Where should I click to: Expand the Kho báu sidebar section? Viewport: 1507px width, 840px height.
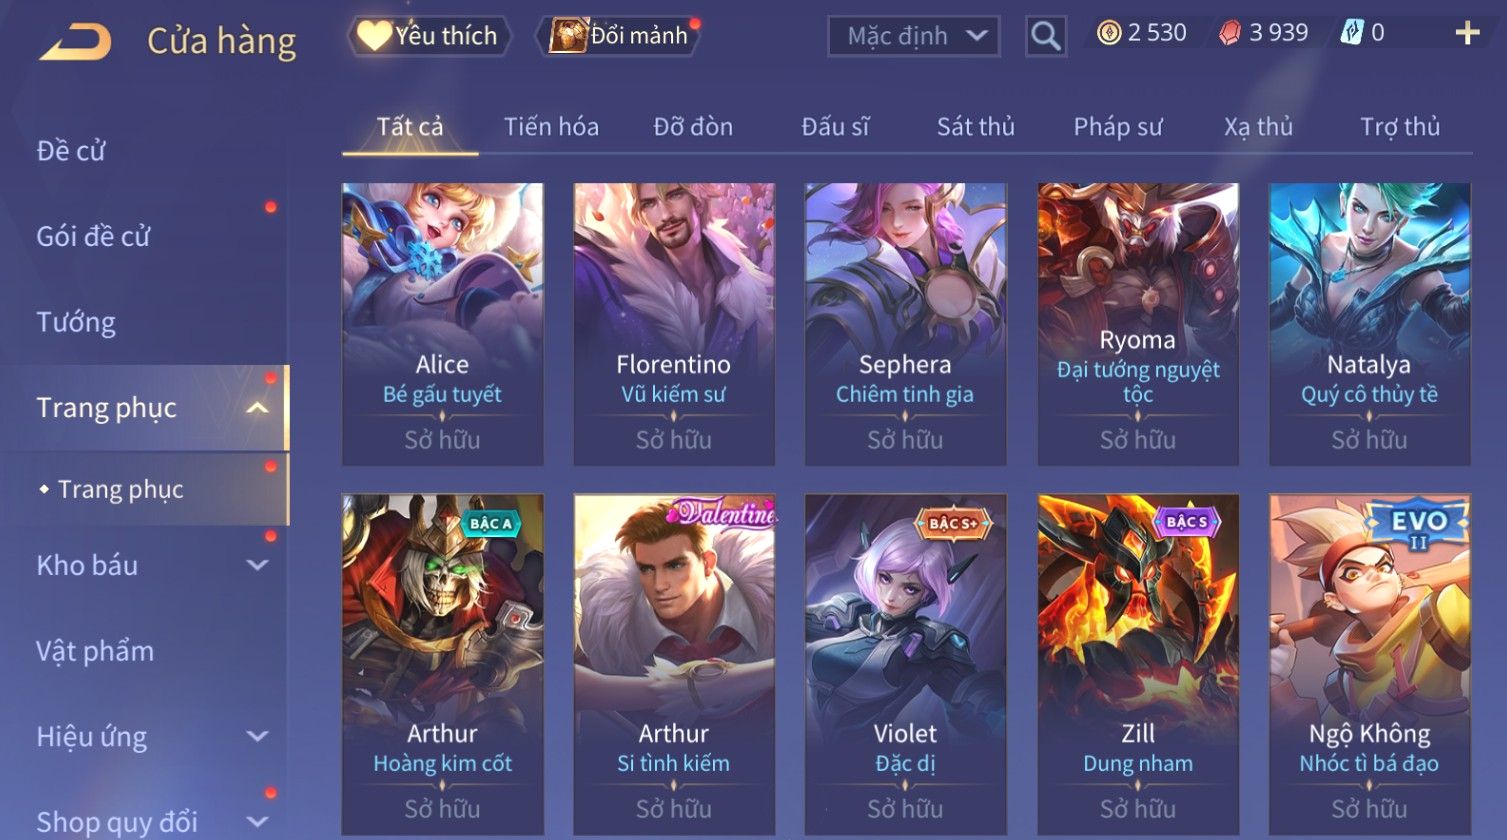257,565
